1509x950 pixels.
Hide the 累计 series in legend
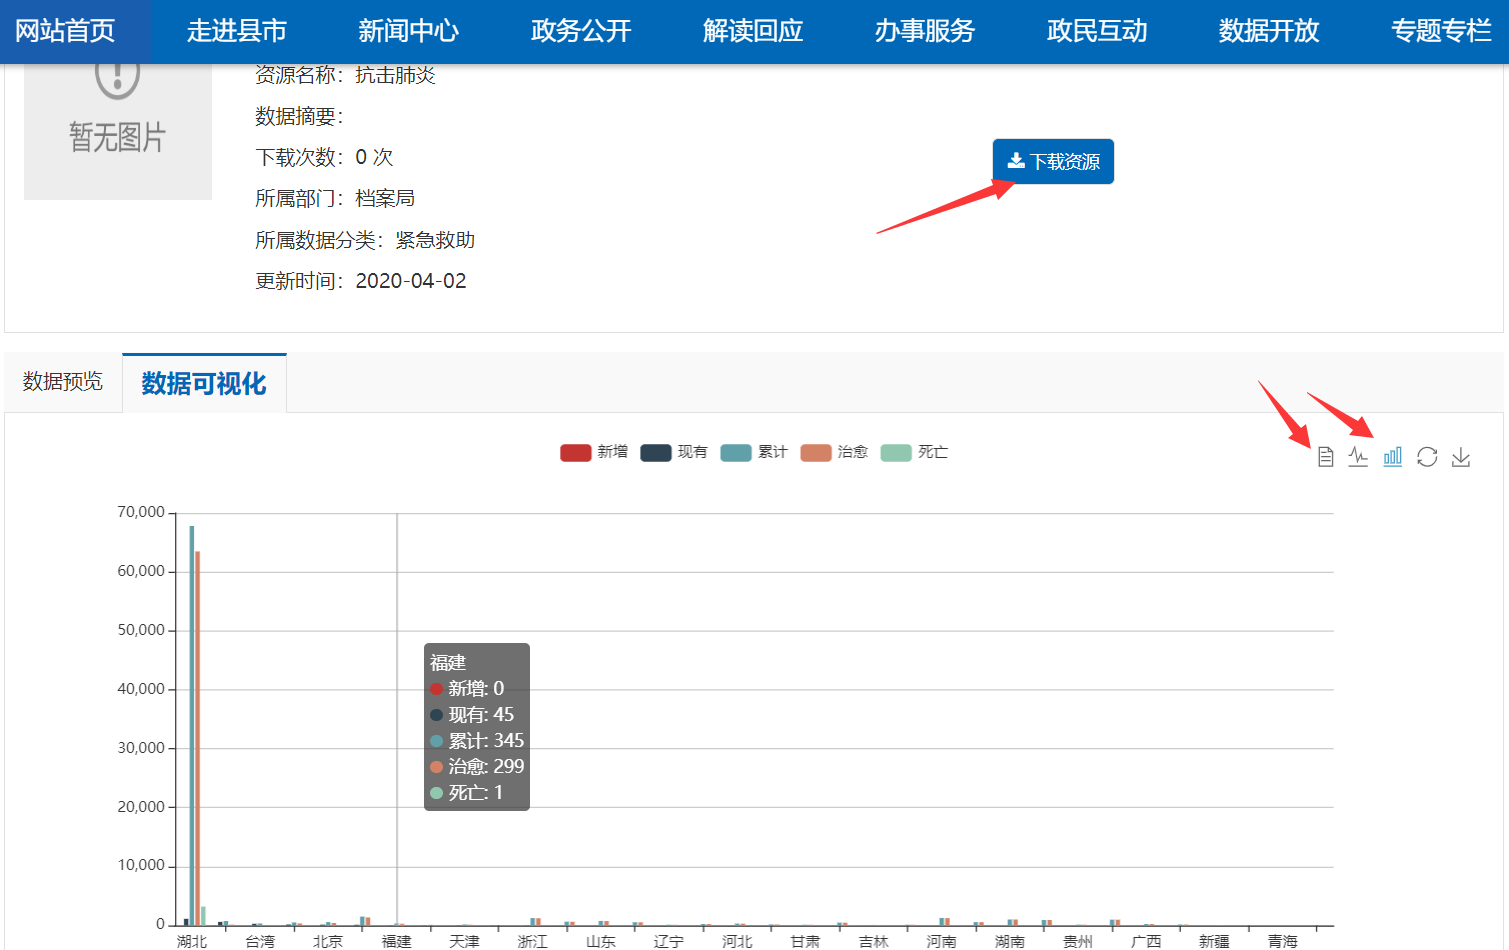755,452
